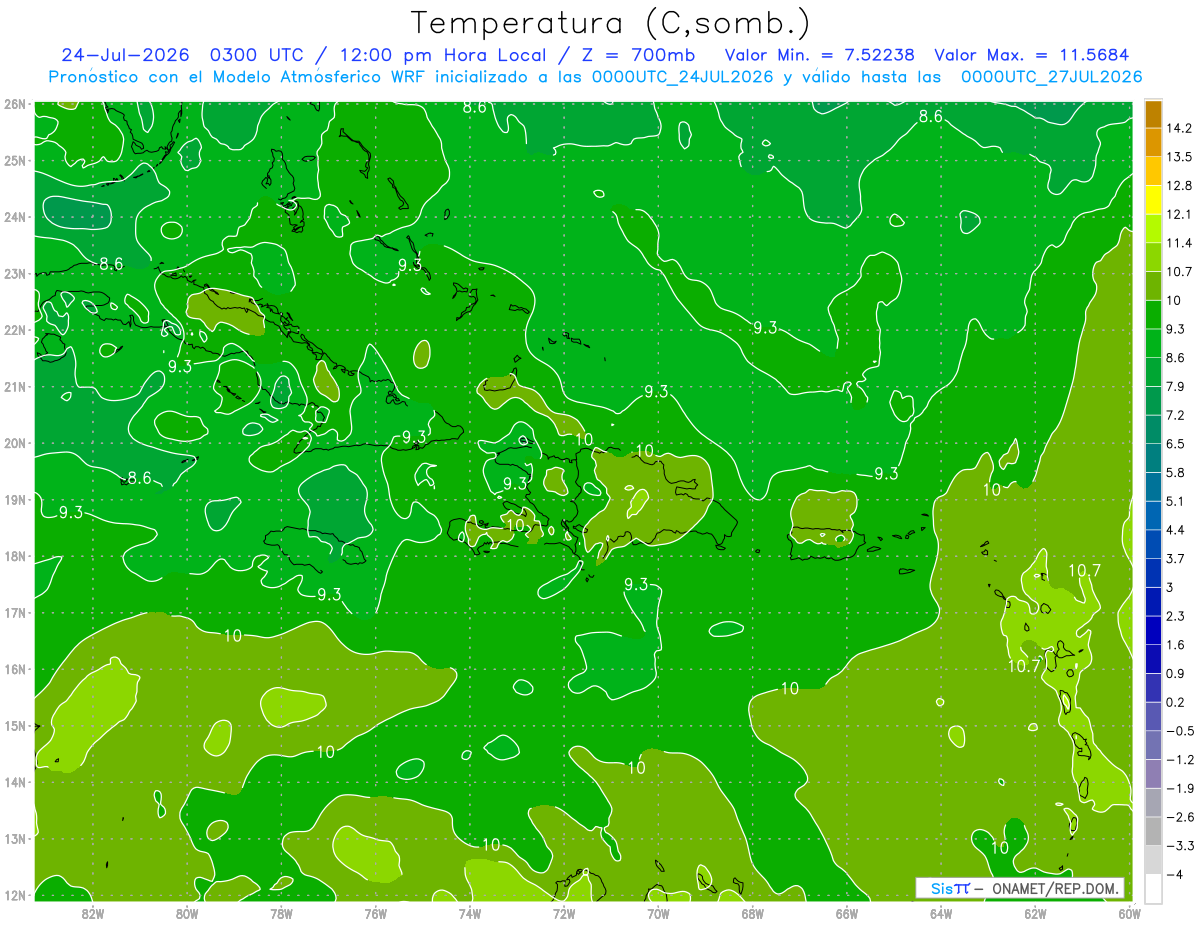Click the 12.1 colorbar label
Image resolution: width=1200 pixels, height=927 pixels.
tap(1179, 214)
